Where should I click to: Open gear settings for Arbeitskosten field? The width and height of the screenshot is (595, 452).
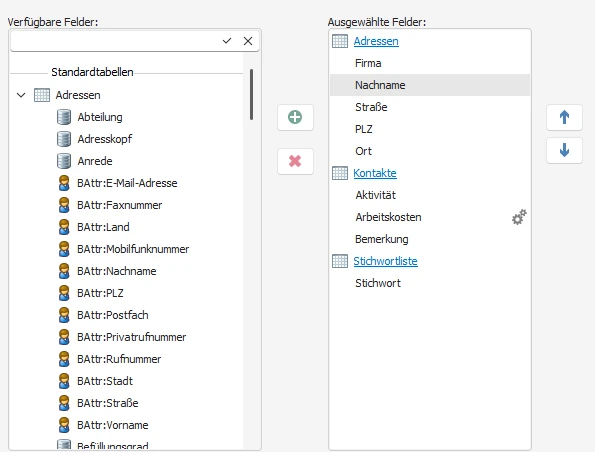[519, 217]
